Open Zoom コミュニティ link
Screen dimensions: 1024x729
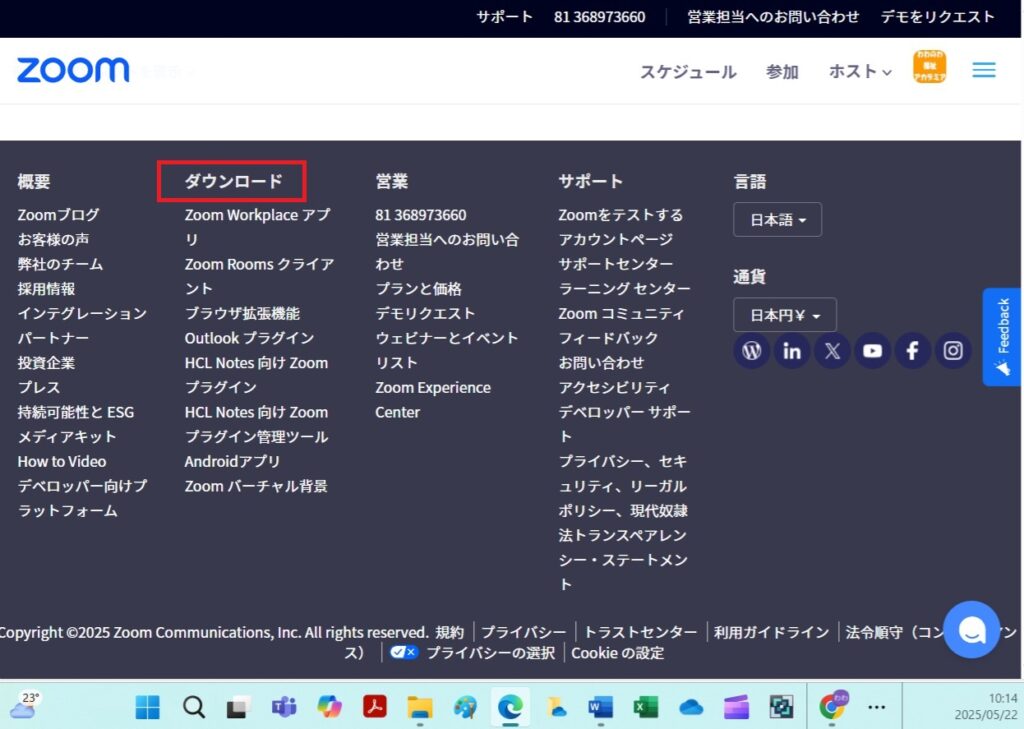[x=621, y=313]
